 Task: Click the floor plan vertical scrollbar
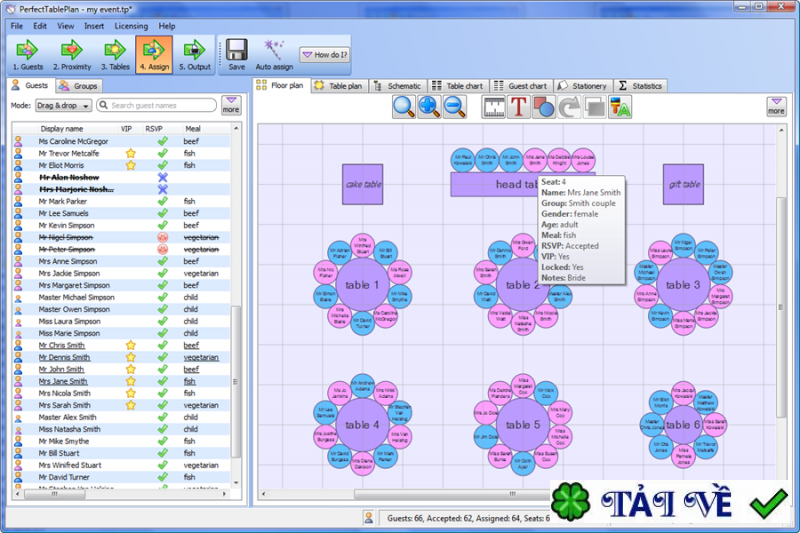pyautogui.click(x=781, y=306)
